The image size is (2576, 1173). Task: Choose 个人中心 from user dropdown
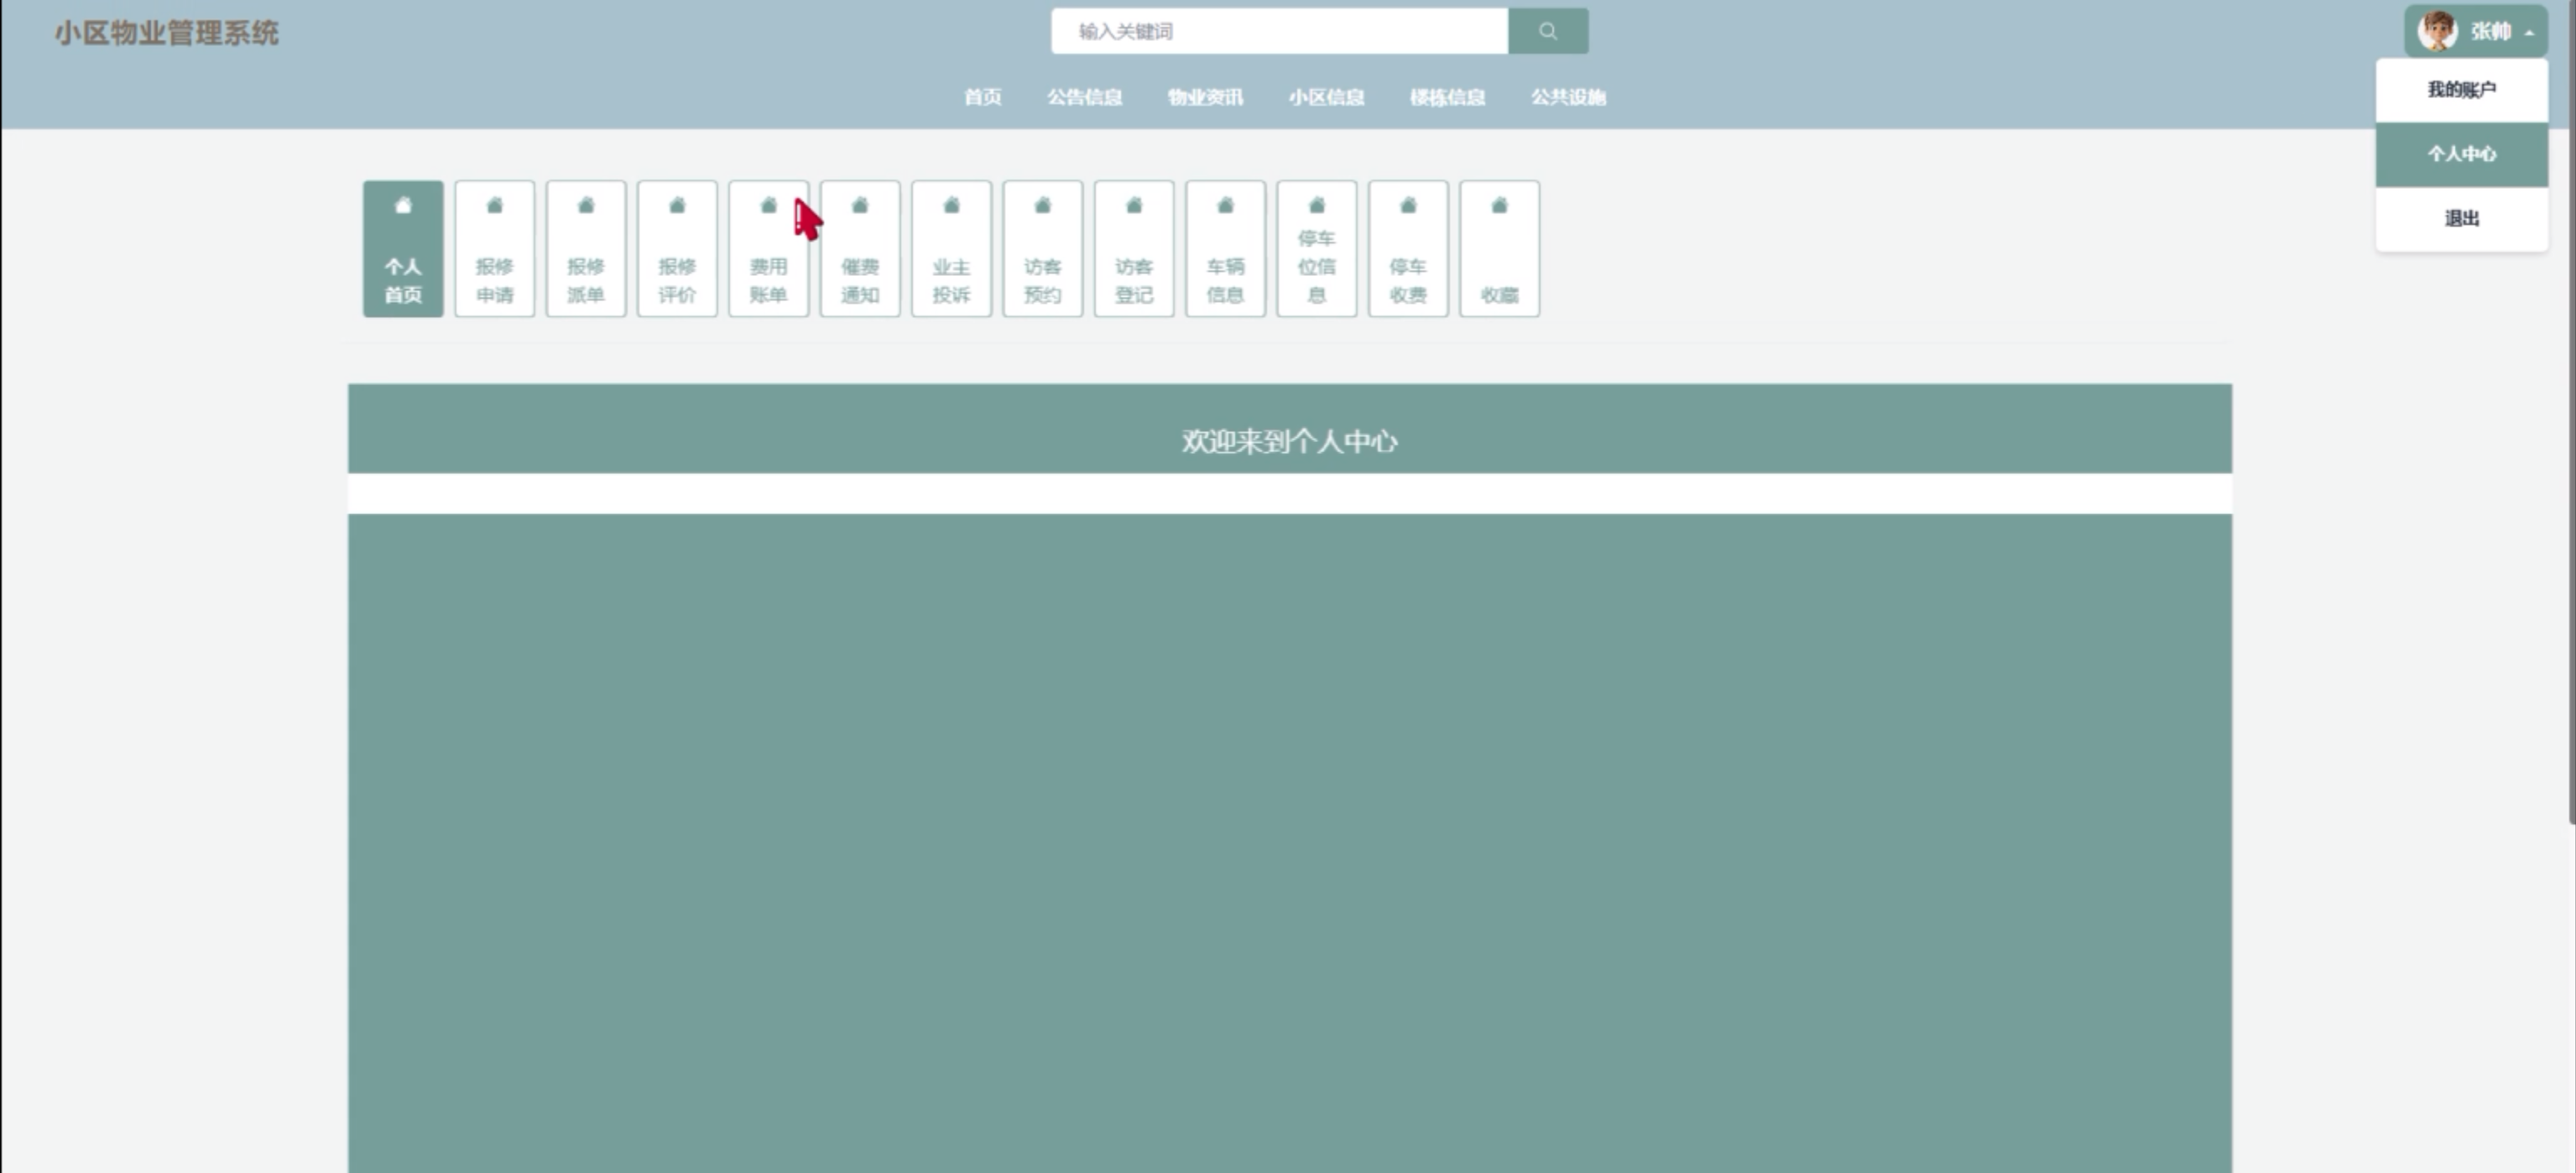[2461, 154]
